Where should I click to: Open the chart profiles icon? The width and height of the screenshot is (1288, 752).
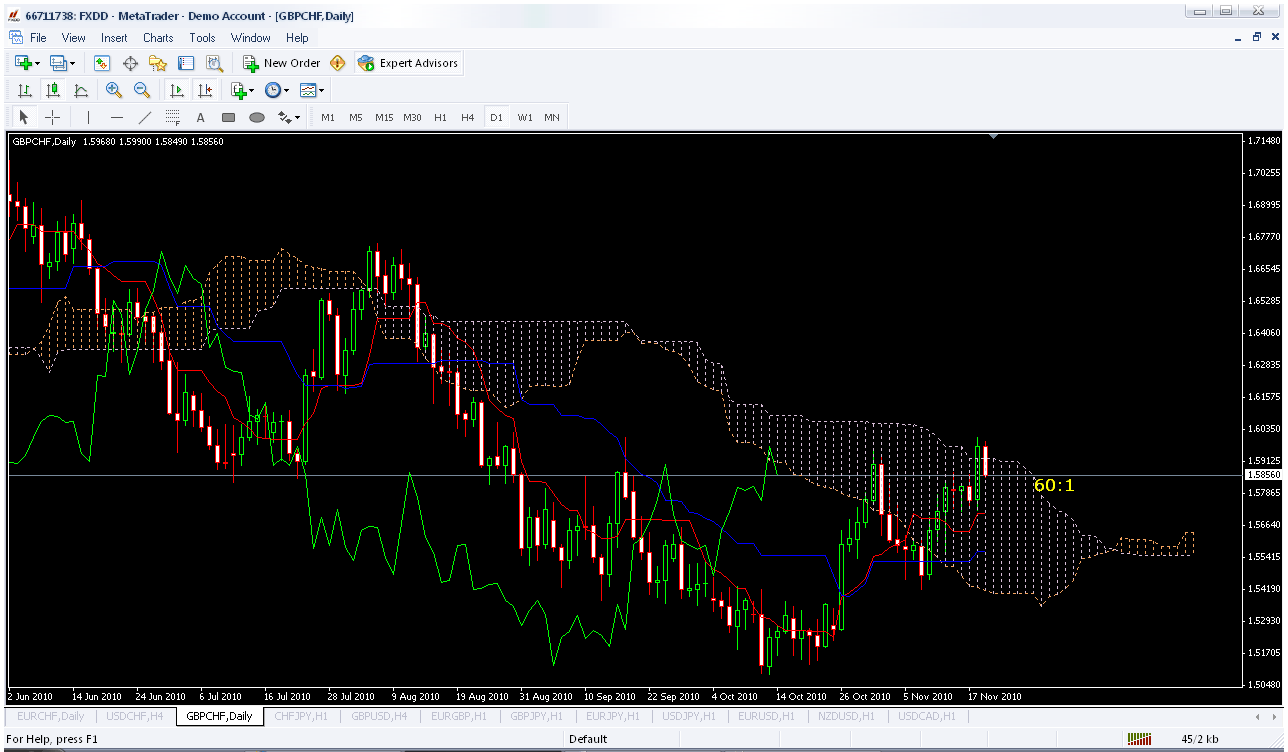(59, 63)
